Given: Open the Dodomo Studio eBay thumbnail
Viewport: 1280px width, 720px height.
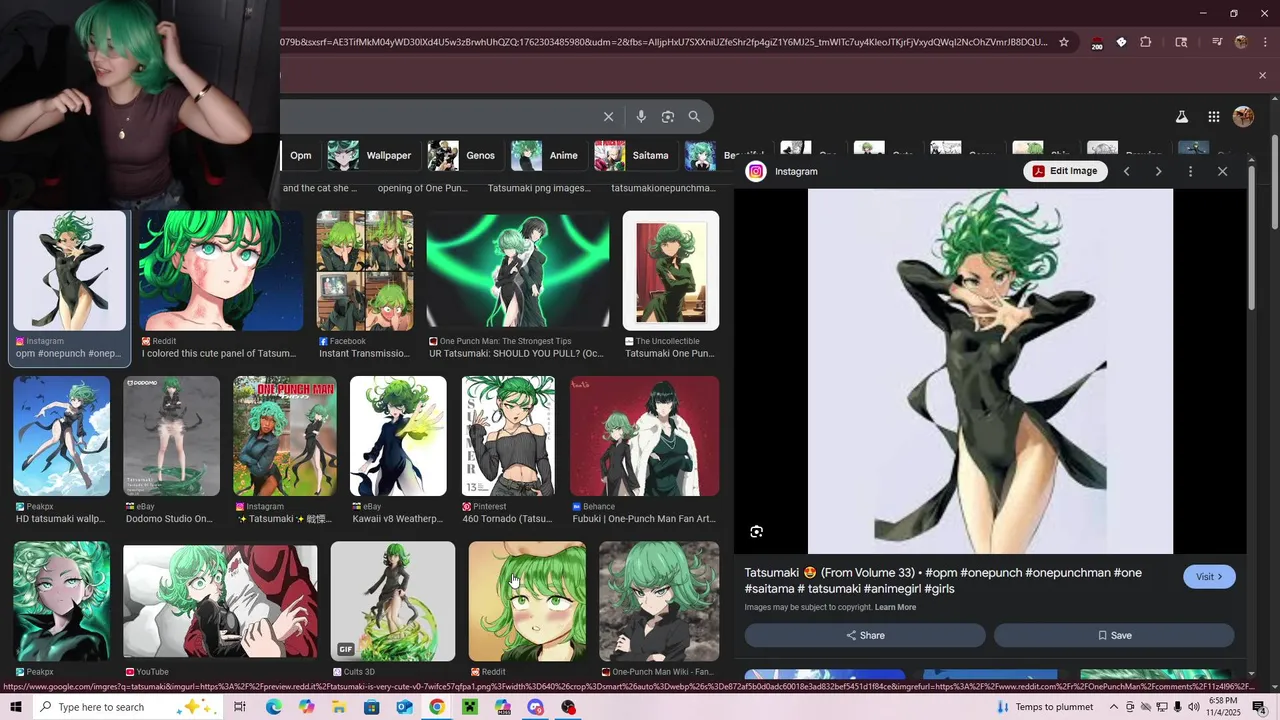Looking at the screenshot, I should [x=172, y=436].
